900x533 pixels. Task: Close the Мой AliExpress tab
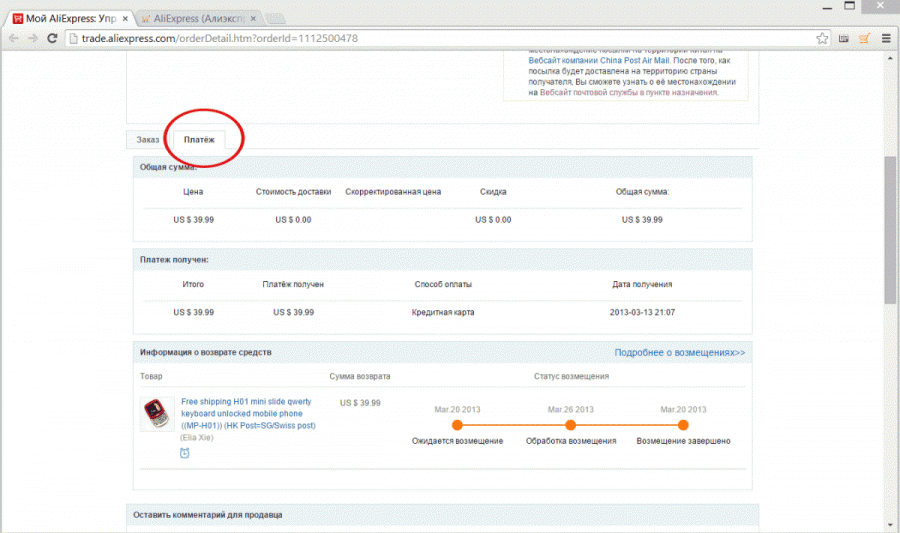(124, 18)
